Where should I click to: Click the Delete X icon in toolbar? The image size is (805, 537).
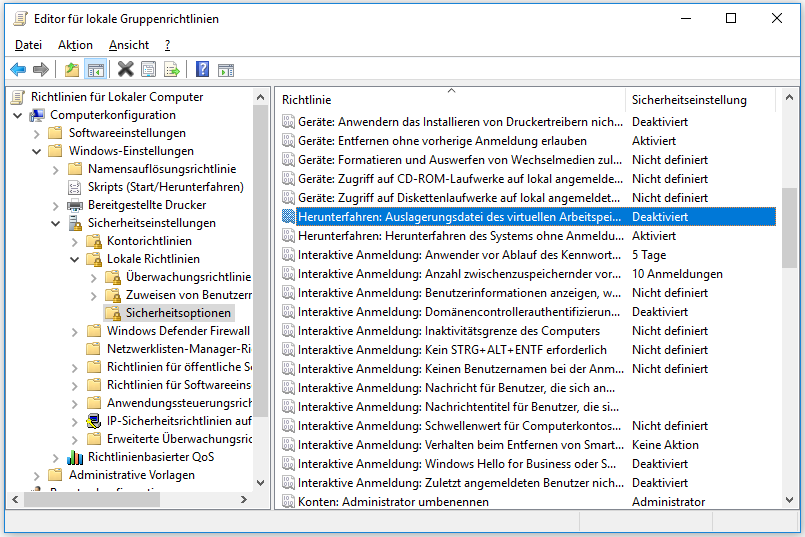coord(125,69)
